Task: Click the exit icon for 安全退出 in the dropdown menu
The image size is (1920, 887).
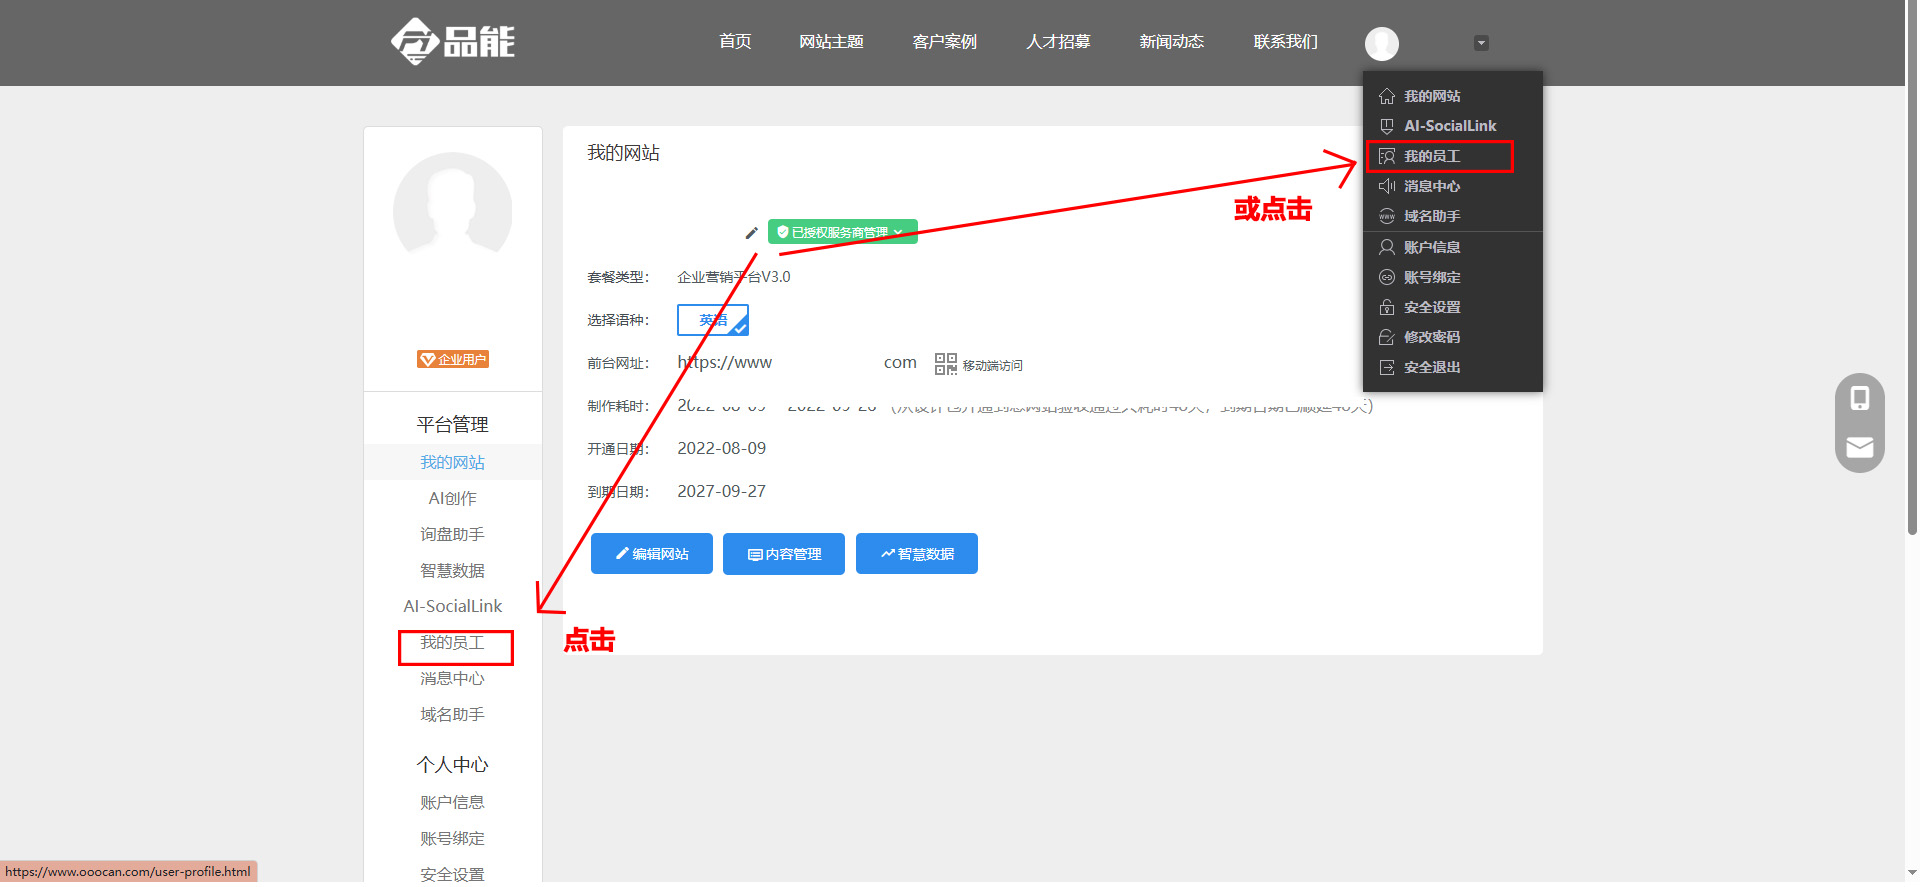Action: click(x=1387, y=367)
